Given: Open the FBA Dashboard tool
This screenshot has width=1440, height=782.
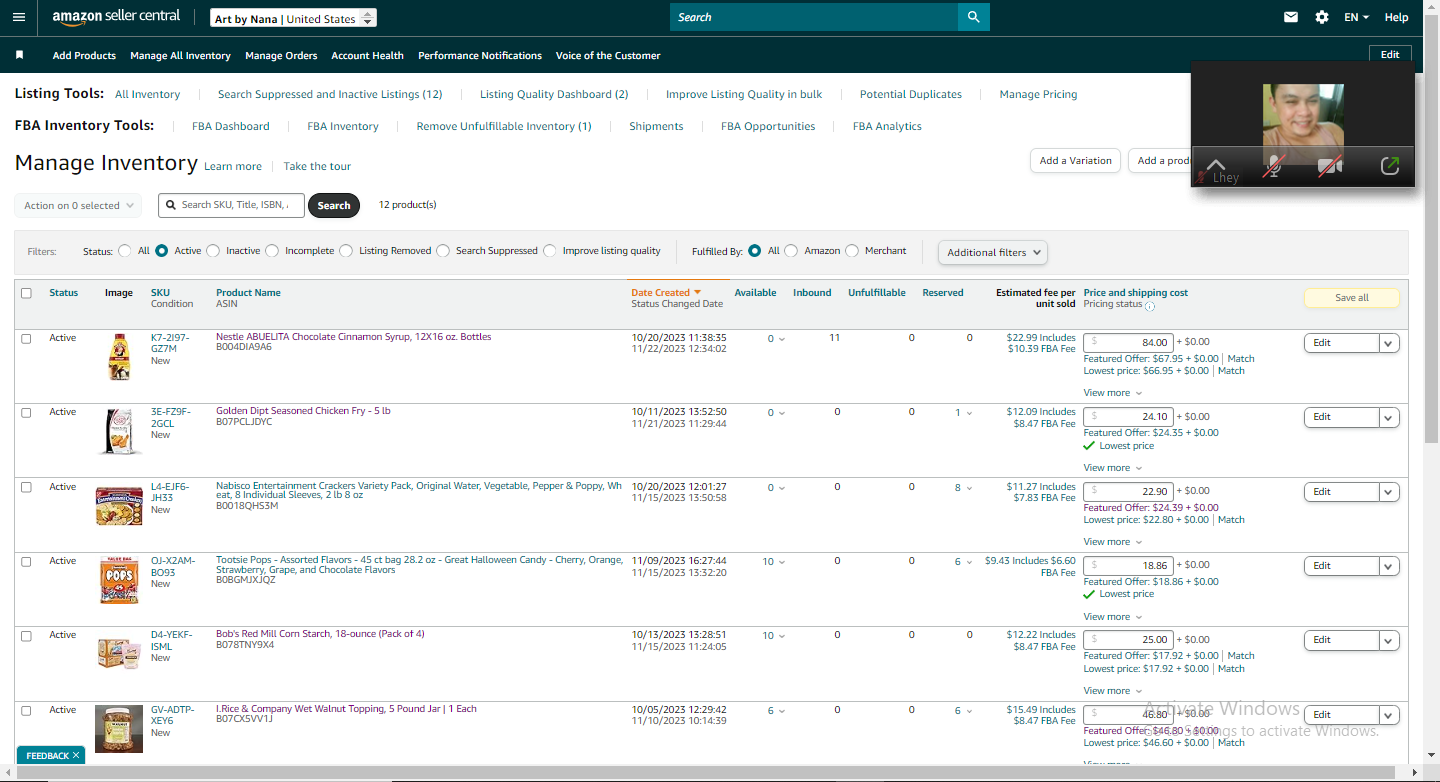Looking at the screenshot, I should 231,126.
